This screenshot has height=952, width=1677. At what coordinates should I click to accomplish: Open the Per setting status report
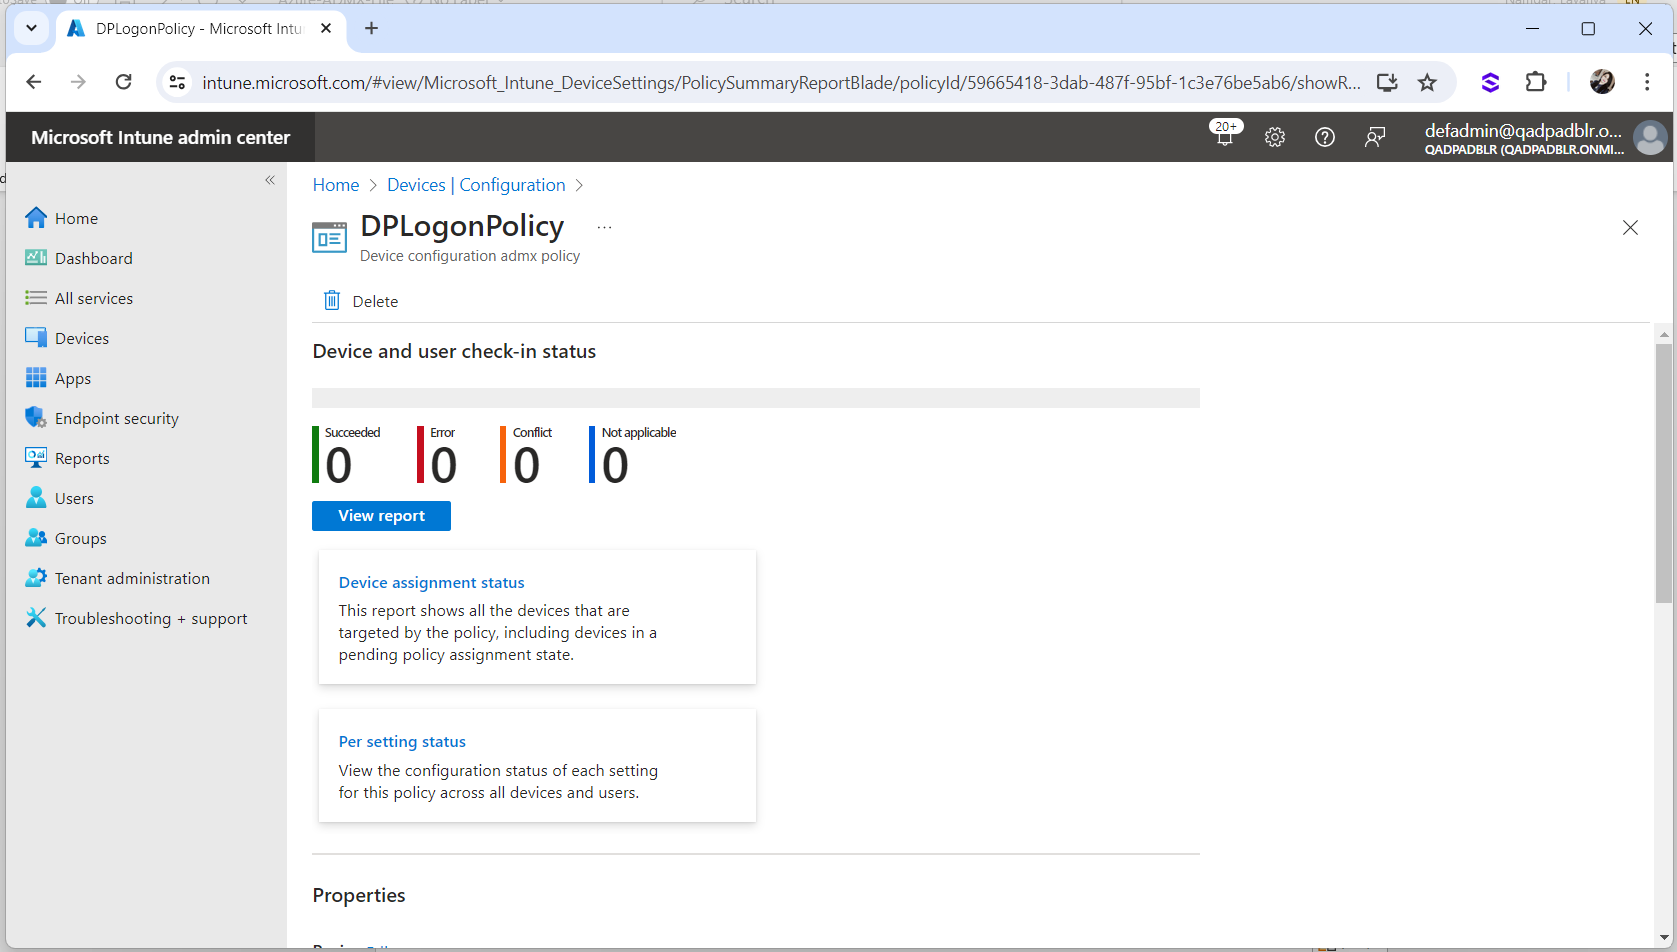click(402, 741)
